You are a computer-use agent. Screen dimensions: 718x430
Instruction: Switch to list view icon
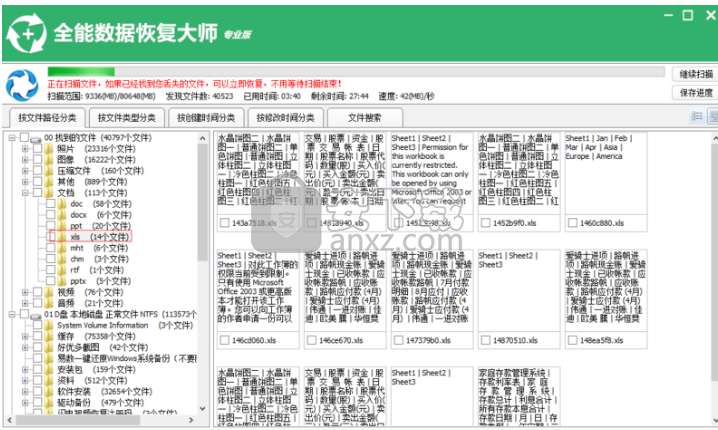pos(696,116)
